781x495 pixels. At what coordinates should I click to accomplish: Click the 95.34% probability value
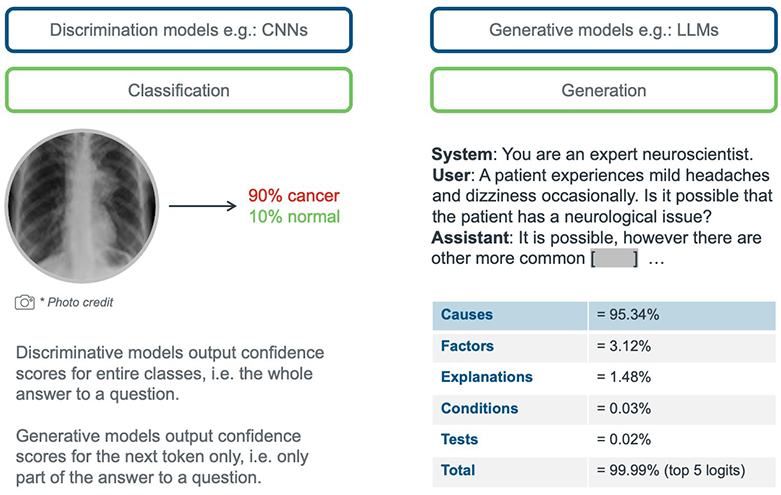tap(628, 315)
